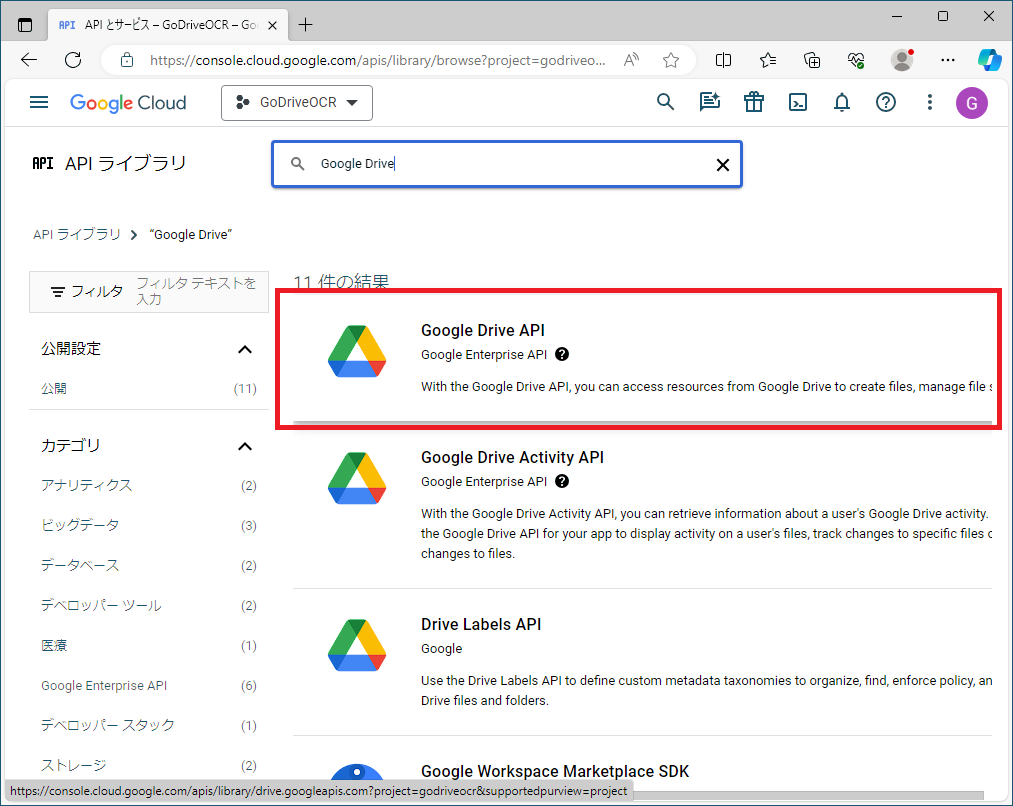Image resolution: width=1013 pixels, height=806 pixels.
Task: Select the API とサービス – GoDriveOCR tab
Action: pyautogui.click(x=167, y=25)
